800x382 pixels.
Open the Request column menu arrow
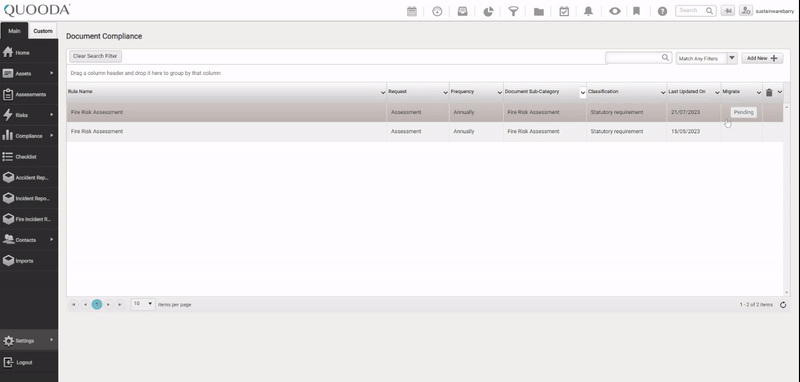(x=445, y=92)
